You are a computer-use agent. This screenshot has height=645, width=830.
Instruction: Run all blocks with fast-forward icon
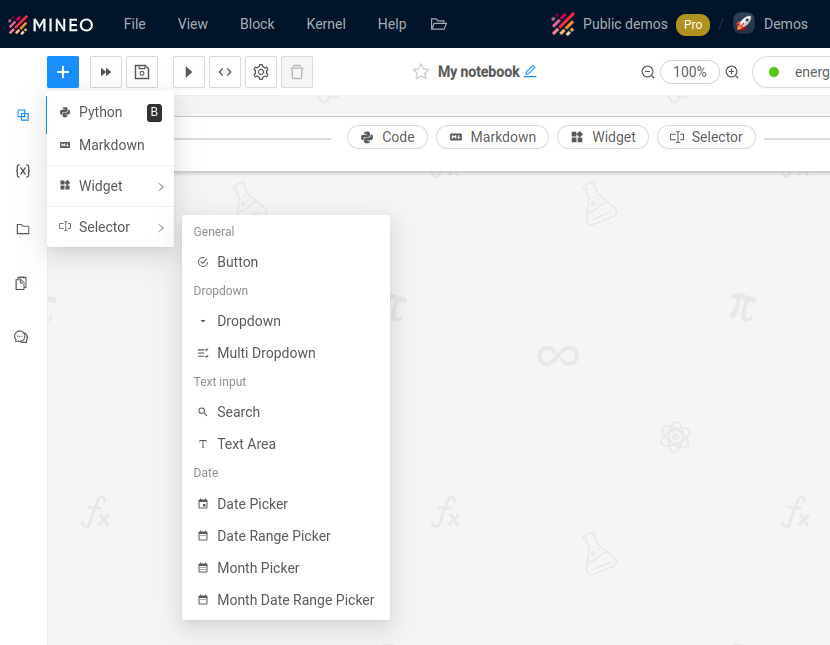click(106, 72)
